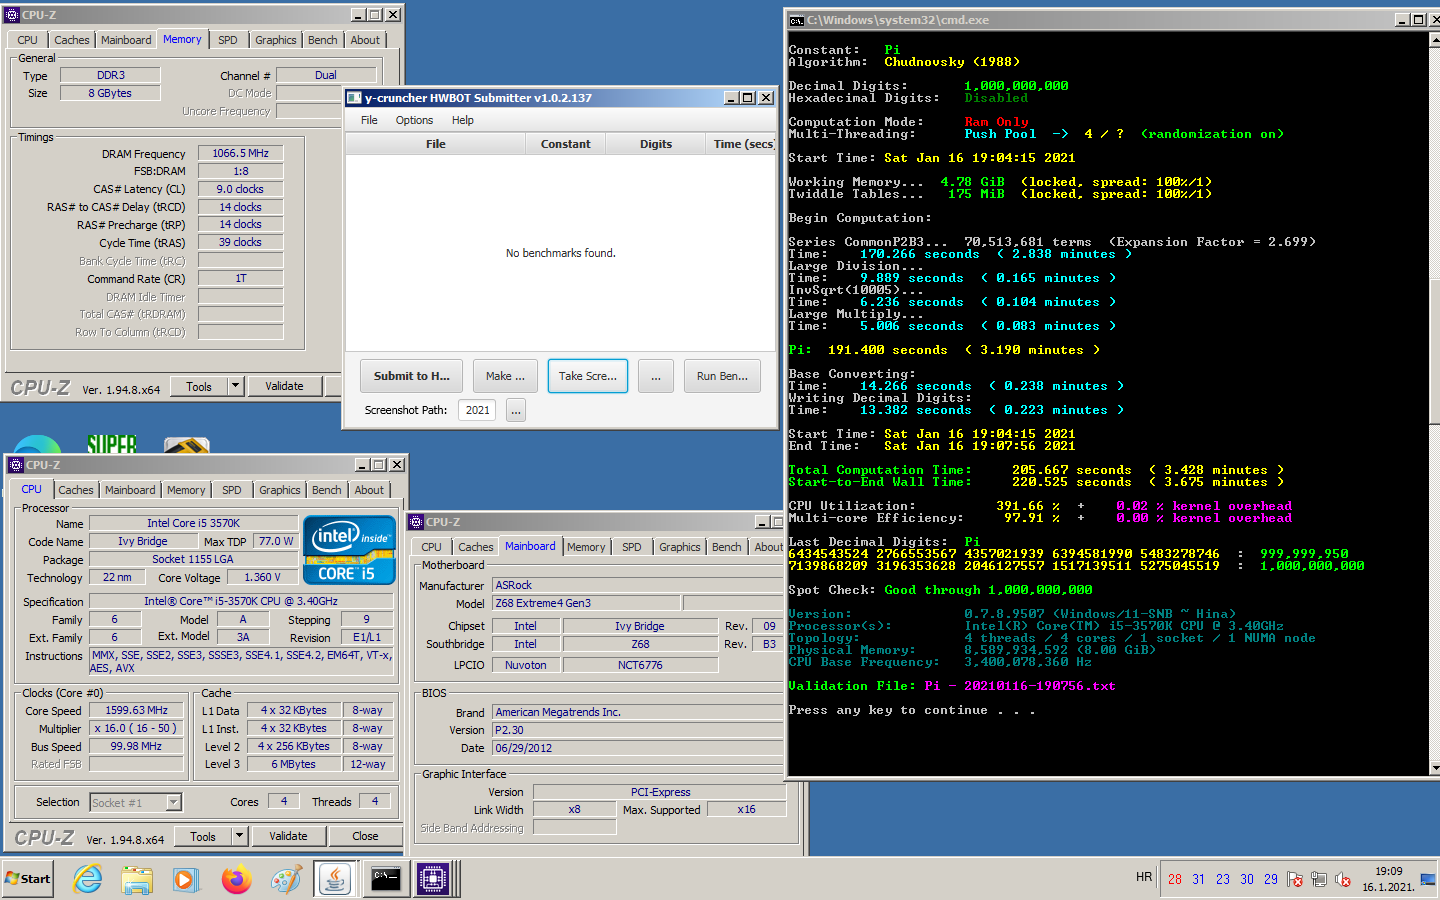Select Memory tab in the Mainboard CPU-Z window

point(586,547)
